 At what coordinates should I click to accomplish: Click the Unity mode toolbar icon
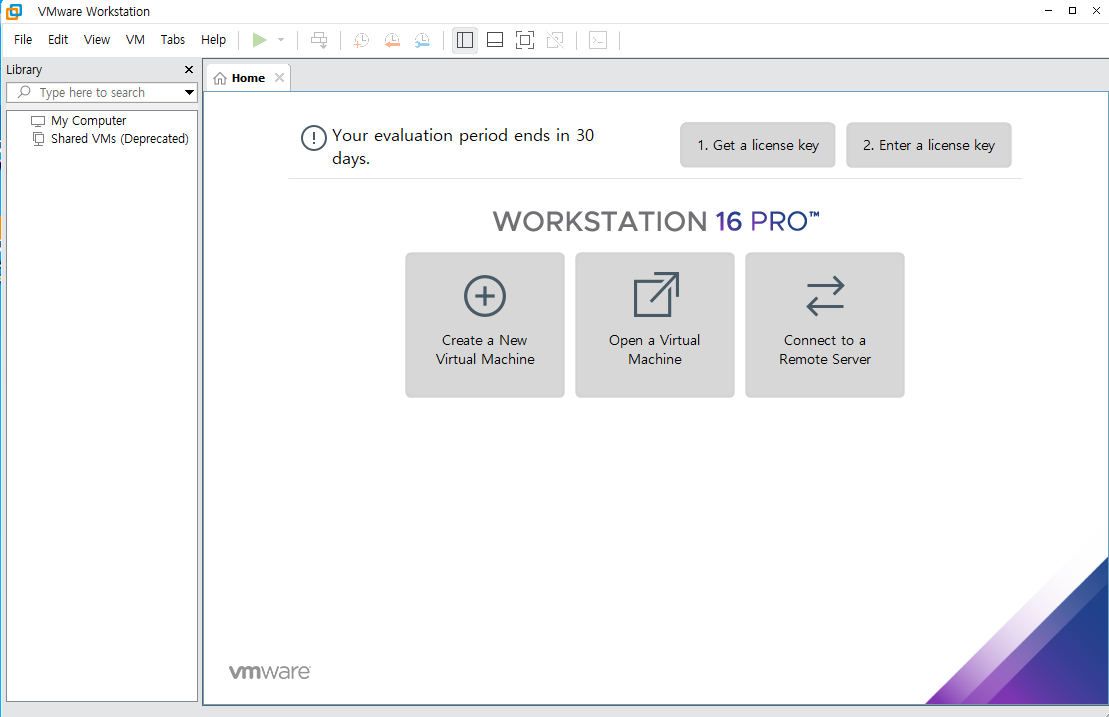point(555,40)
